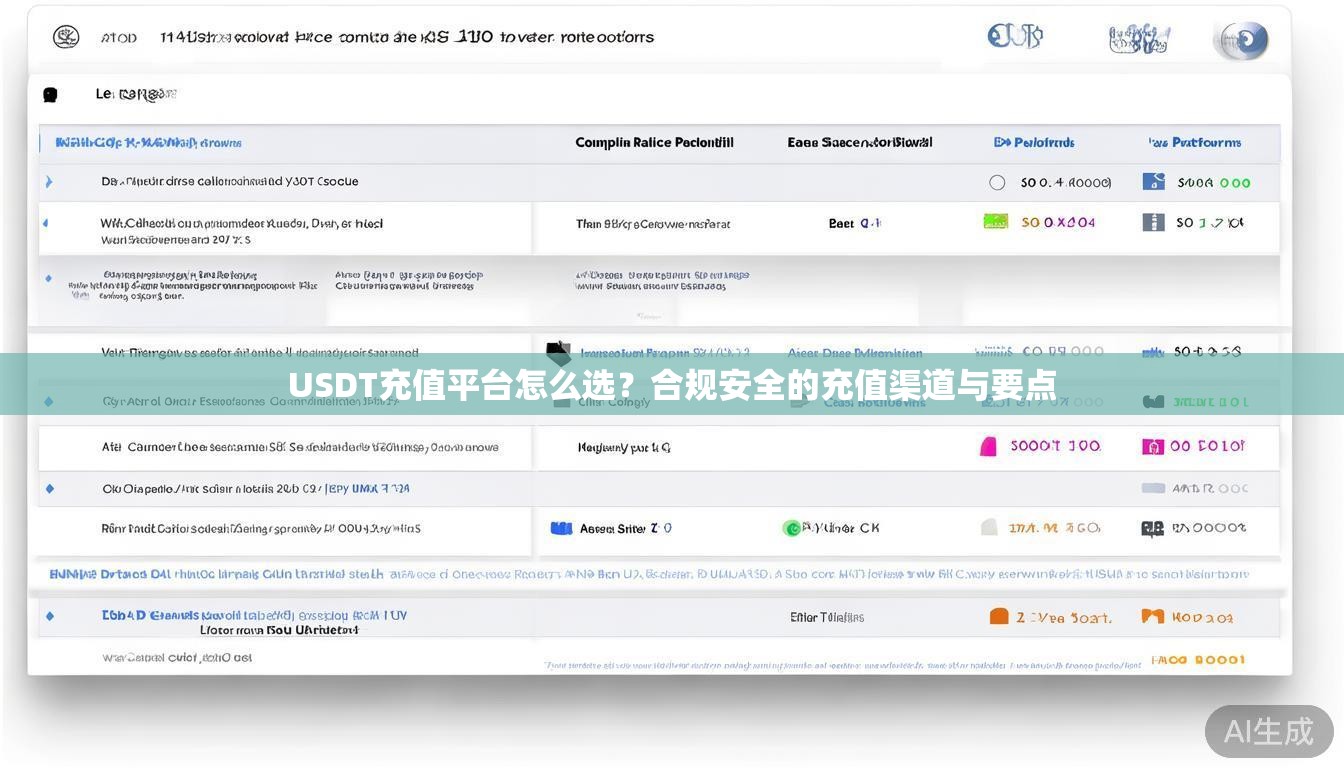Image resolution: width=1344 pixels, height=768 pixels.
Task: Click the AI生成 watermark badge
Action: click(x=1269, y=731)
